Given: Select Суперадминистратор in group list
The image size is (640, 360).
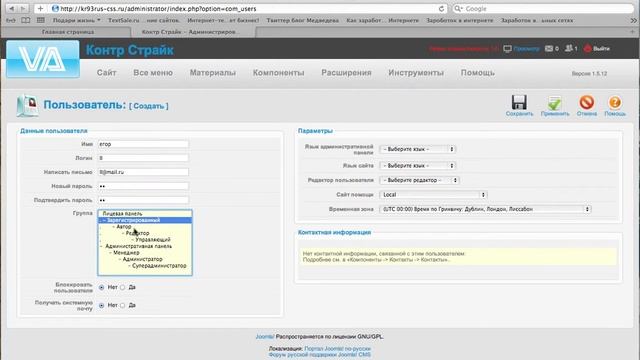Looking at the screenshot, I should pyautogui.click(x=145, y=266).
